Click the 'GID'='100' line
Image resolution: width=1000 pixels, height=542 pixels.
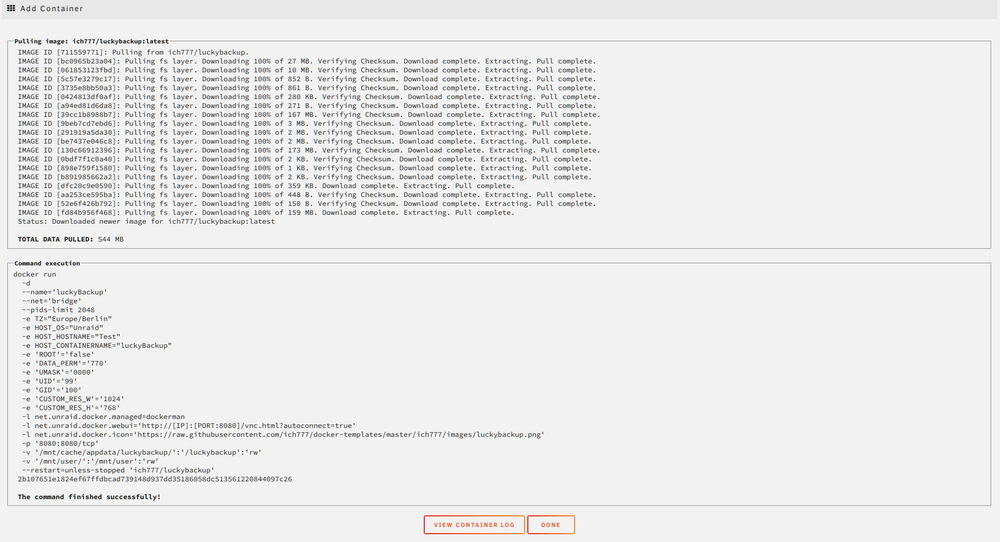coord(52,390)
